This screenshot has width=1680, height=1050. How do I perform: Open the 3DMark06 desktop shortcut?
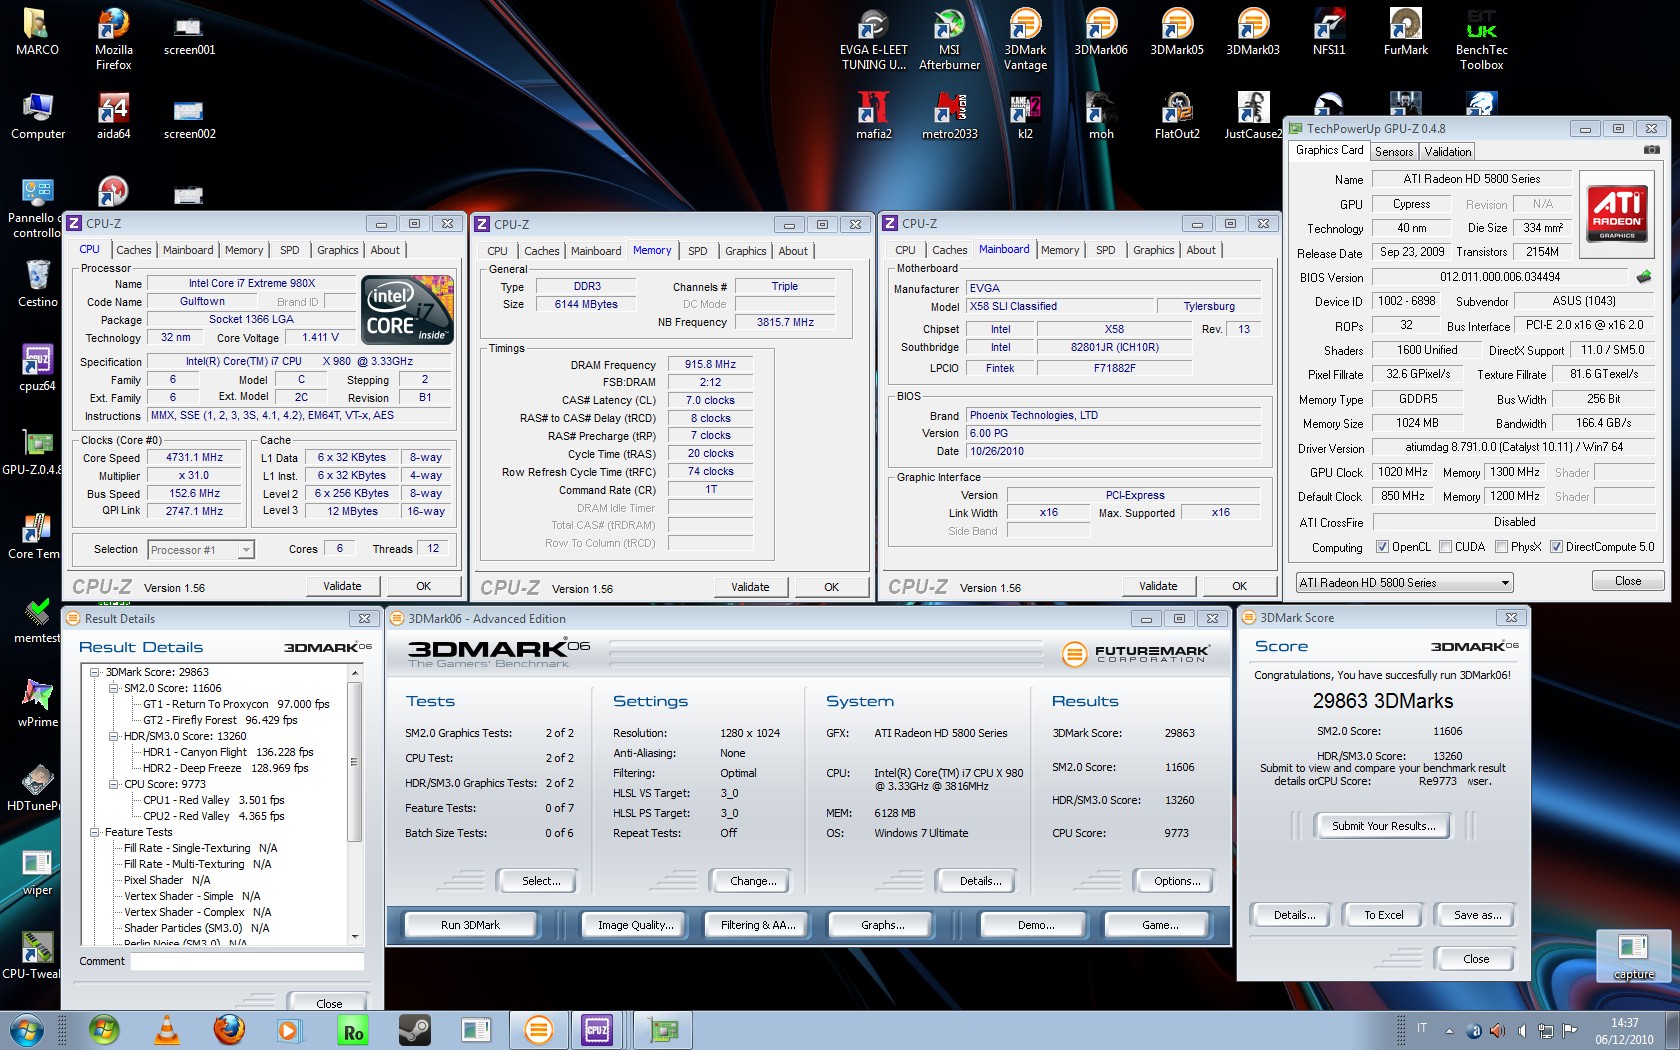[x=1101, y=33]
